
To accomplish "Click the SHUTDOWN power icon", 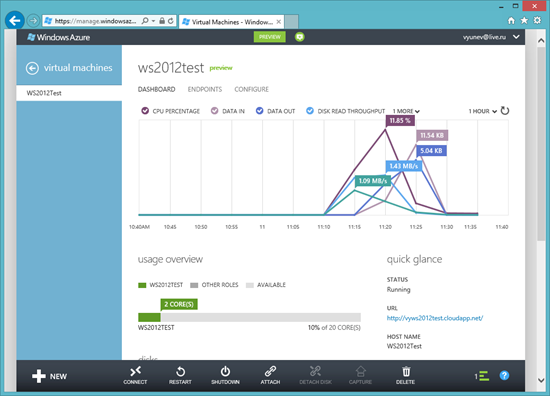I will (x=226, y=371).
